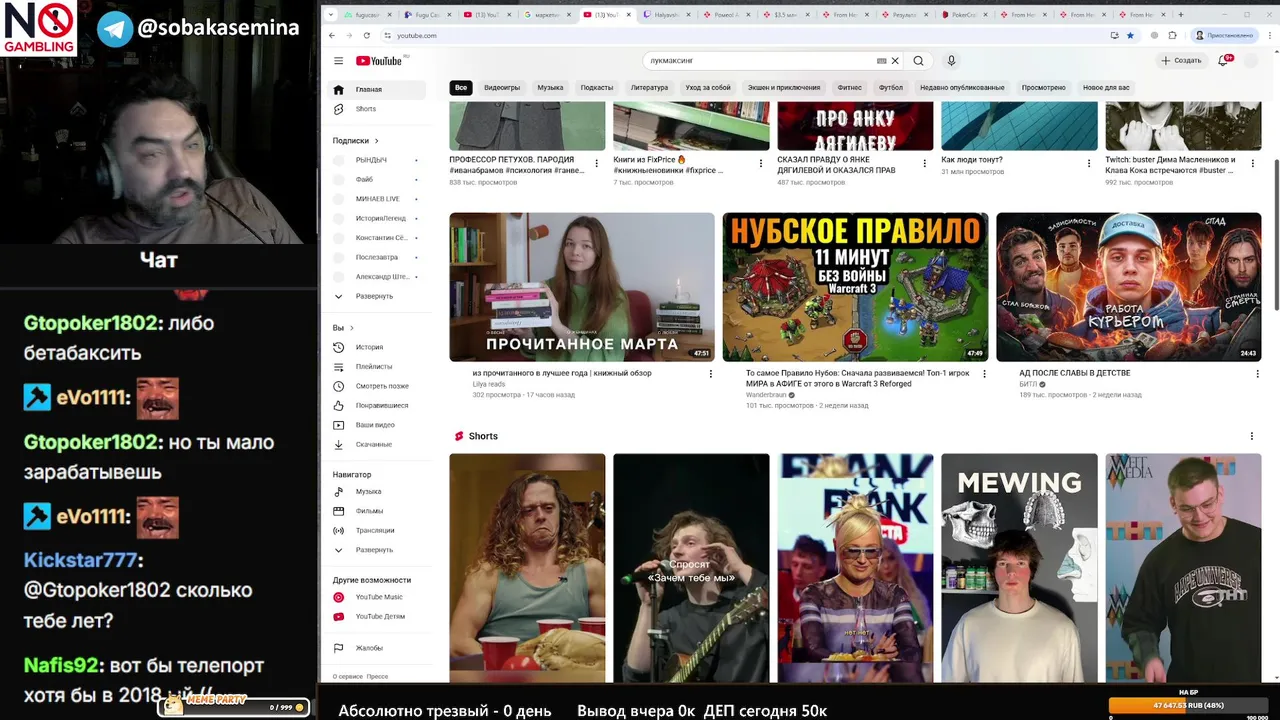Open the Lilya reads channel link

pos(489,384)
